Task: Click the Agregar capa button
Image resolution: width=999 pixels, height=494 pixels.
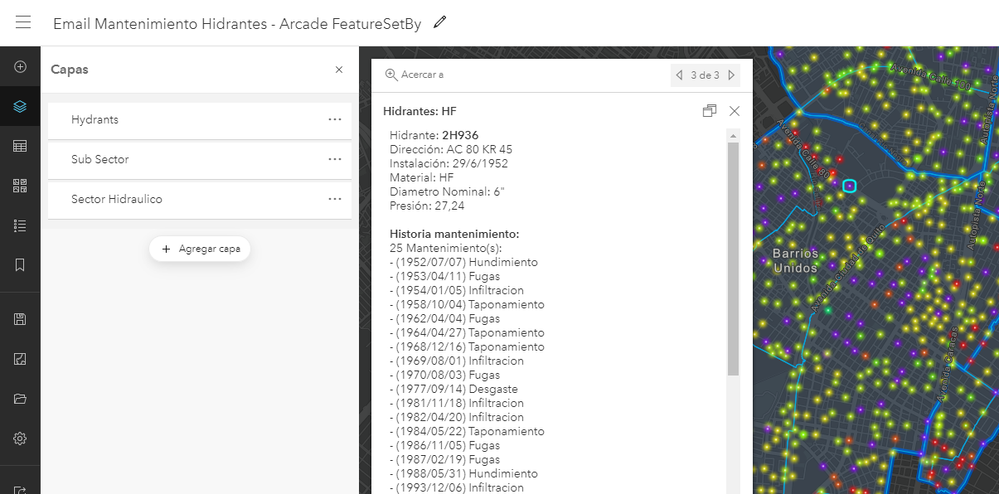Action: click(x=200, y=249)
